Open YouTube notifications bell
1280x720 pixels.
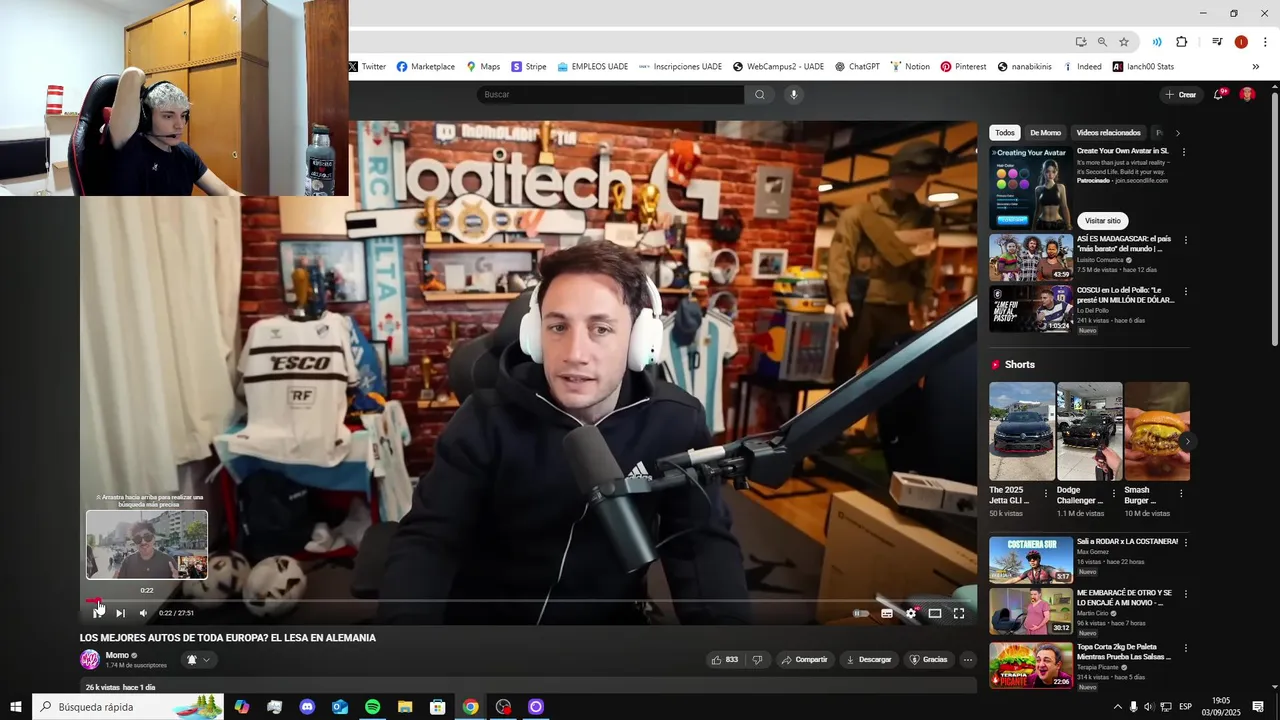pos(1219,95)
